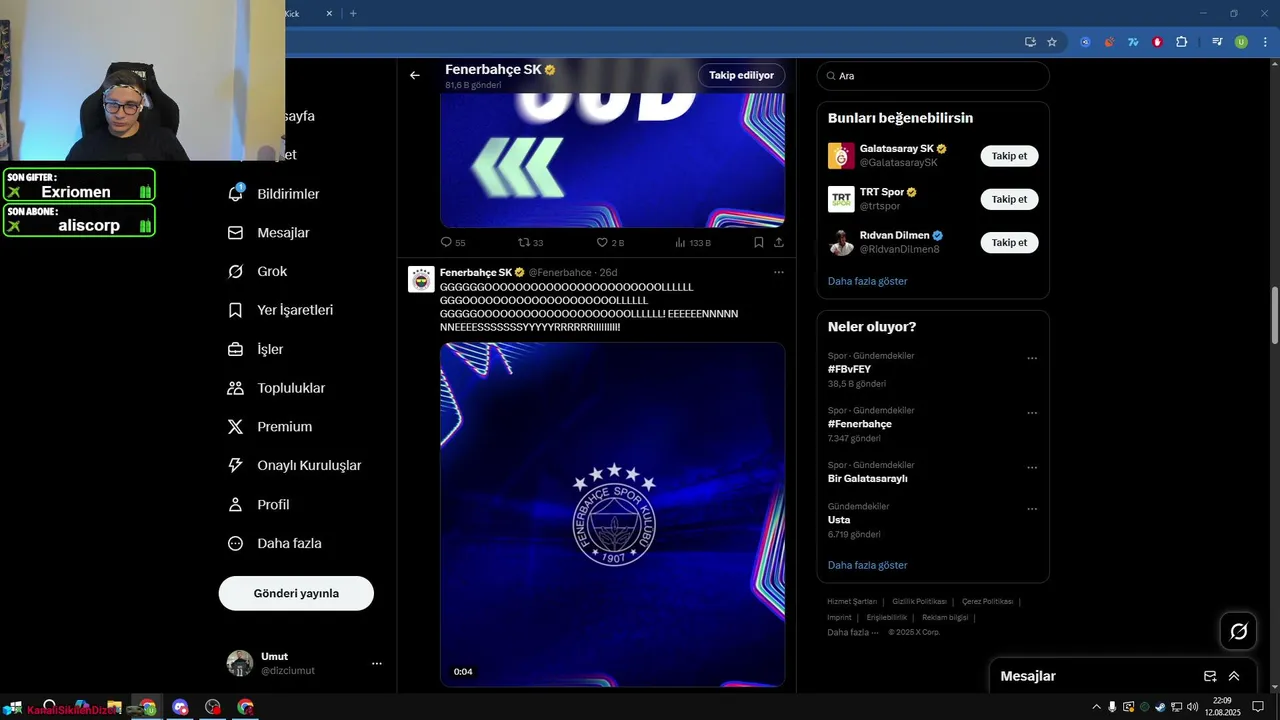This screenshot has height=720, width=1280.
Task: Open TRT Spor profile logo
Action: (841, 199)
